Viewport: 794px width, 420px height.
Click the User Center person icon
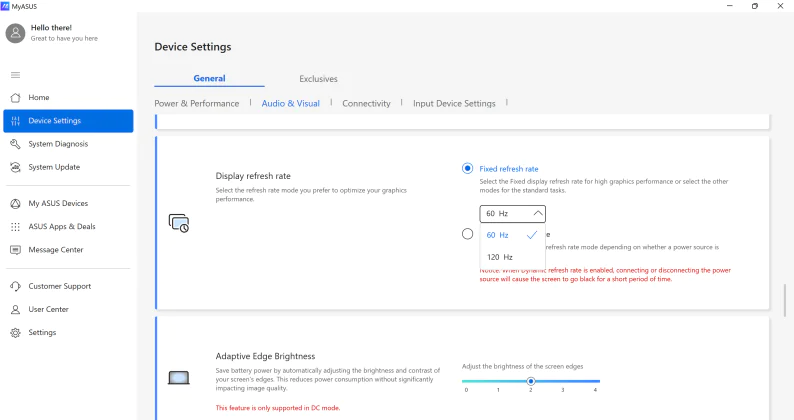[x=16, y=309]
